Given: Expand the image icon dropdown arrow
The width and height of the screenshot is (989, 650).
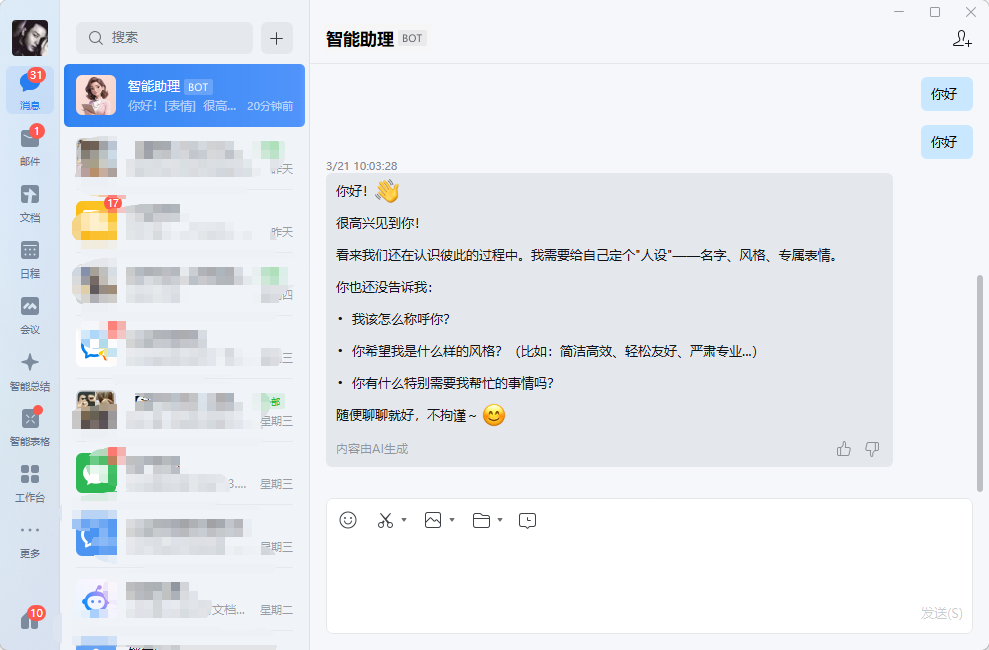Looking at the screenshot, I should coord(452,520).
